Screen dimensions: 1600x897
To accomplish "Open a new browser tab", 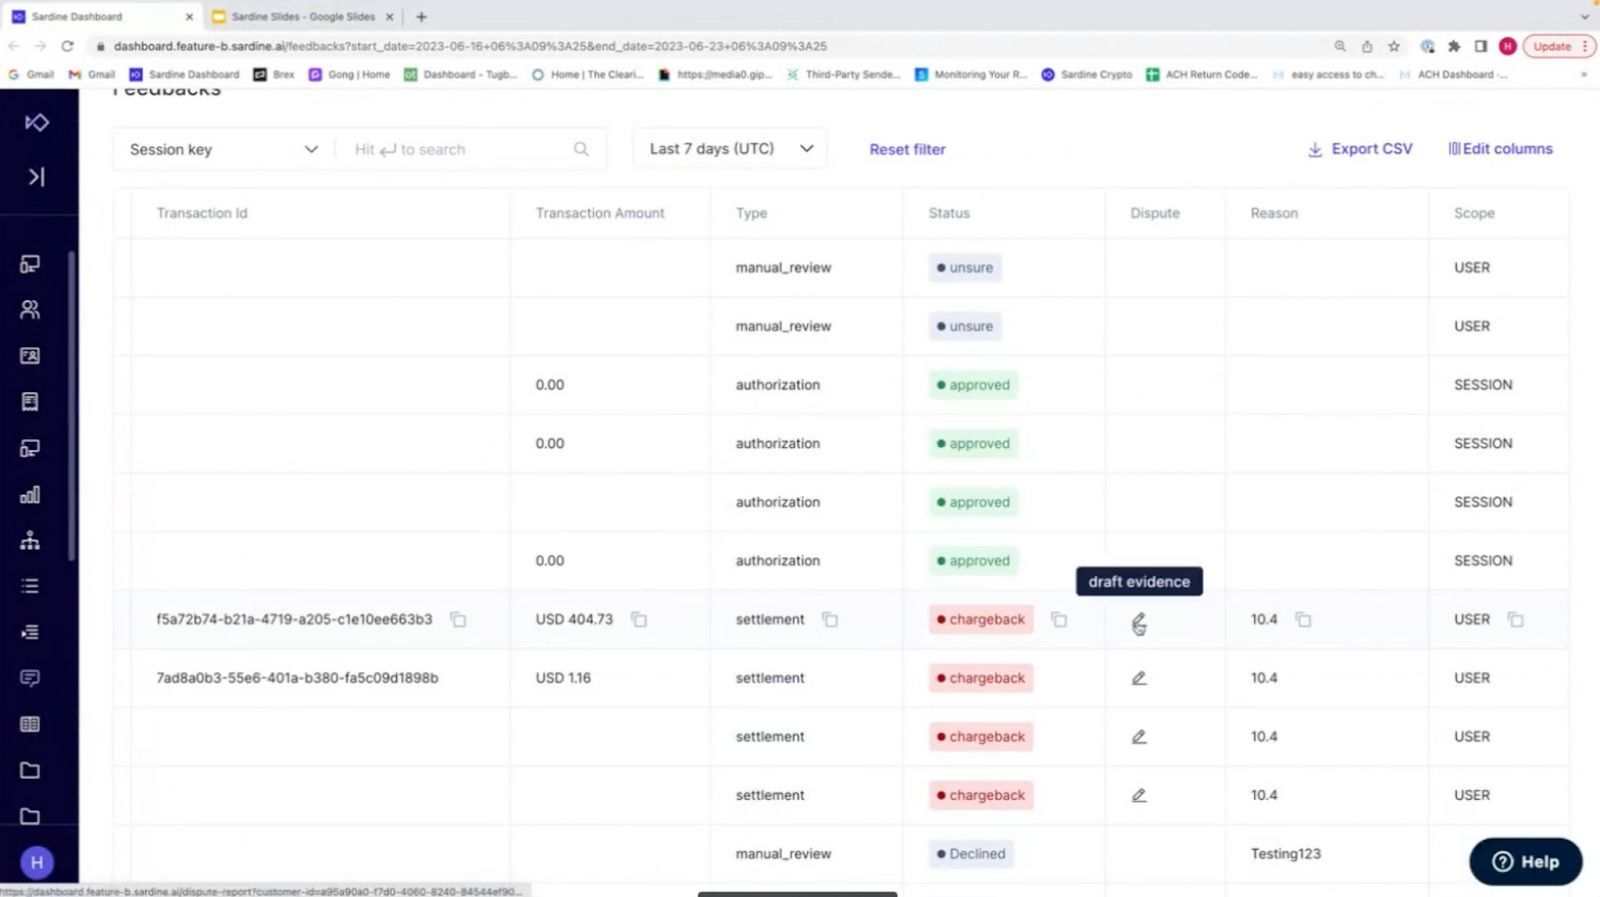I will click(421, 17).
